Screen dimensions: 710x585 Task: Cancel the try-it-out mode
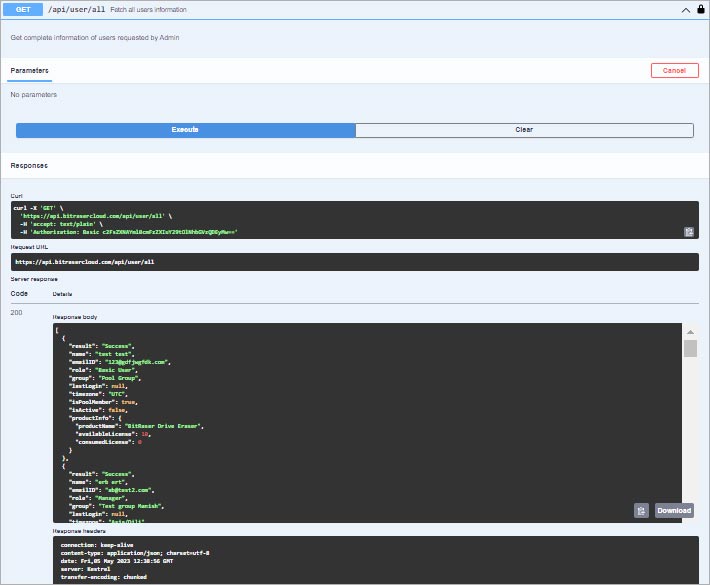pyautogui.click(x=674, y=71)
